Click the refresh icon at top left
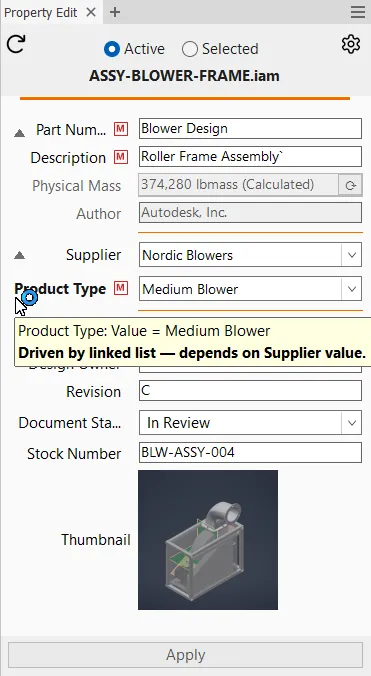This screenshot has width=371, height=676. coord(16,44)
